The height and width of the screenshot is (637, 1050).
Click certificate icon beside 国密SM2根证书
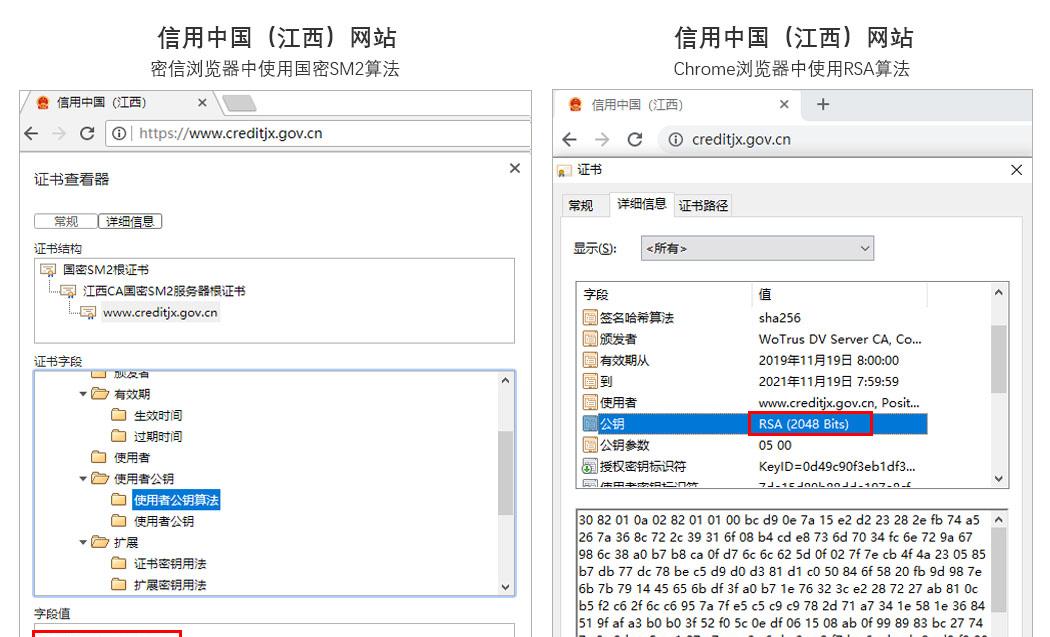[x=48, y=269]
